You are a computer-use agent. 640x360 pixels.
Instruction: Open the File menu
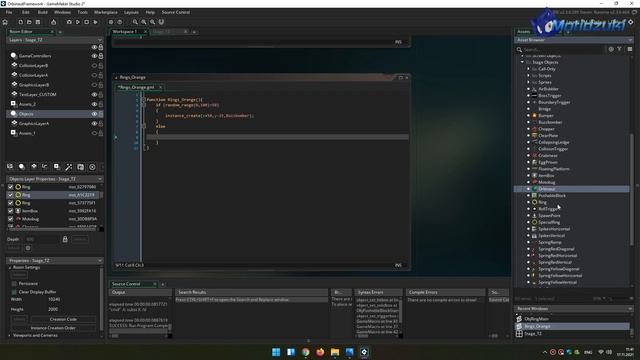click(9, 12)
